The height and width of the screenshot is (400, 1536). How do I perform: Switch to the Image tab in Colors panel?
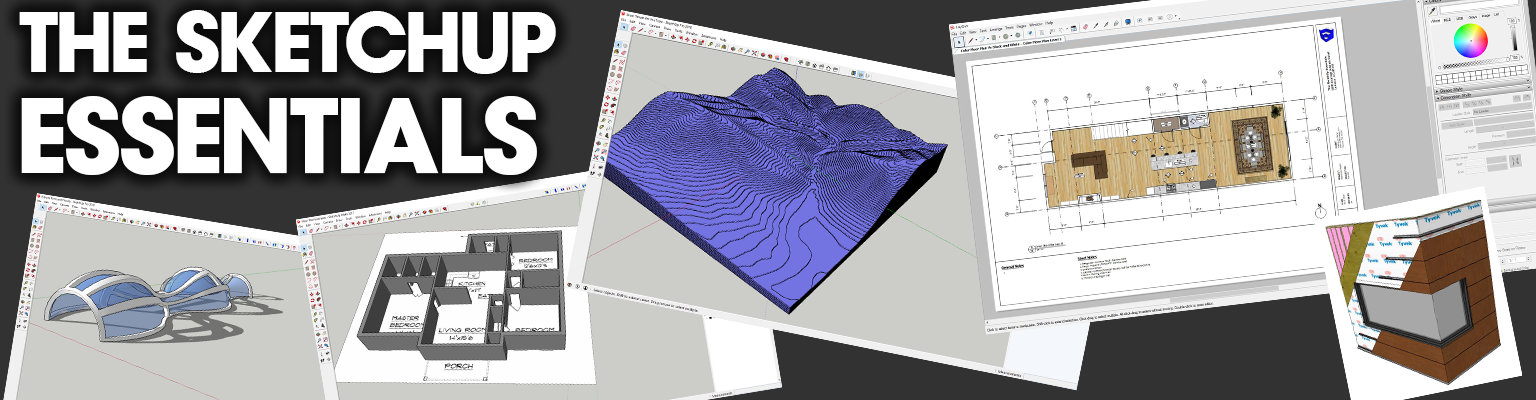[1485, 16]
